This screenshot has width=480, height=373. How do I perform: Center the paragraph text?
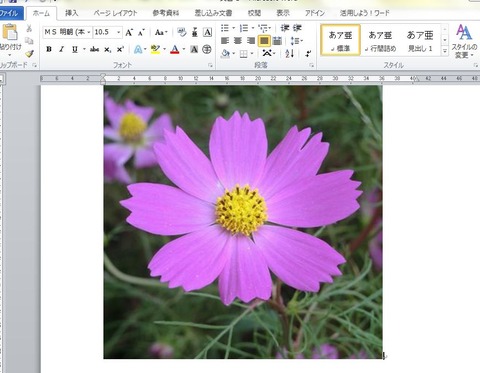[x=238, y=41]
